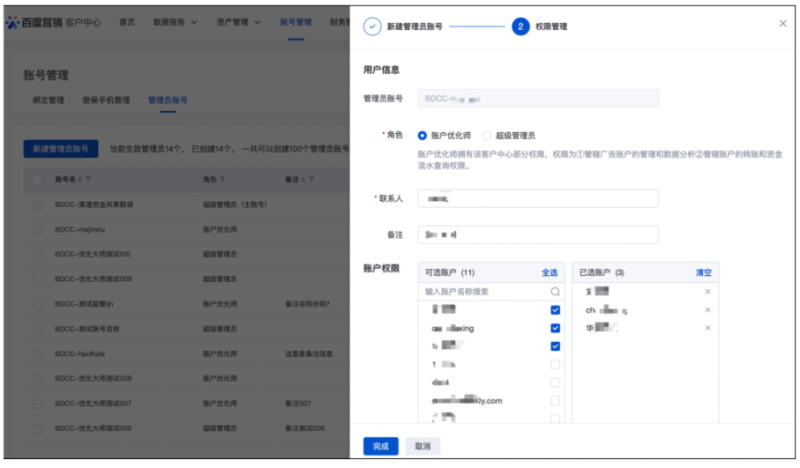This screenshot has width=800, height=468.
Task: Remove the selected account starting with '华'
Action: point(707,328)
